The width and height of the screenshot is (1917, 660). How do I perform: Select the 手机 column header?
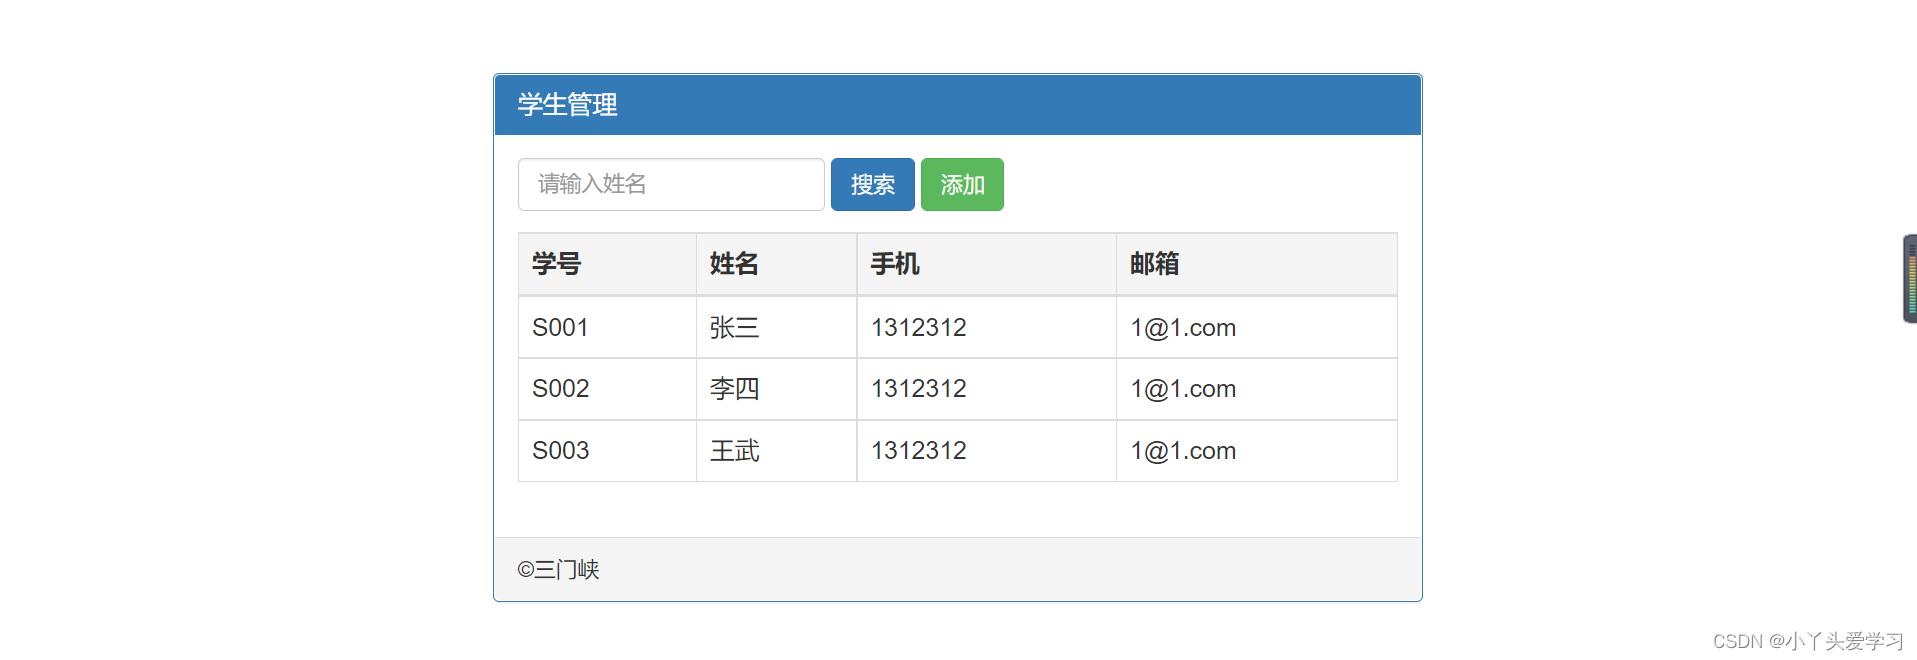point(986,264)
